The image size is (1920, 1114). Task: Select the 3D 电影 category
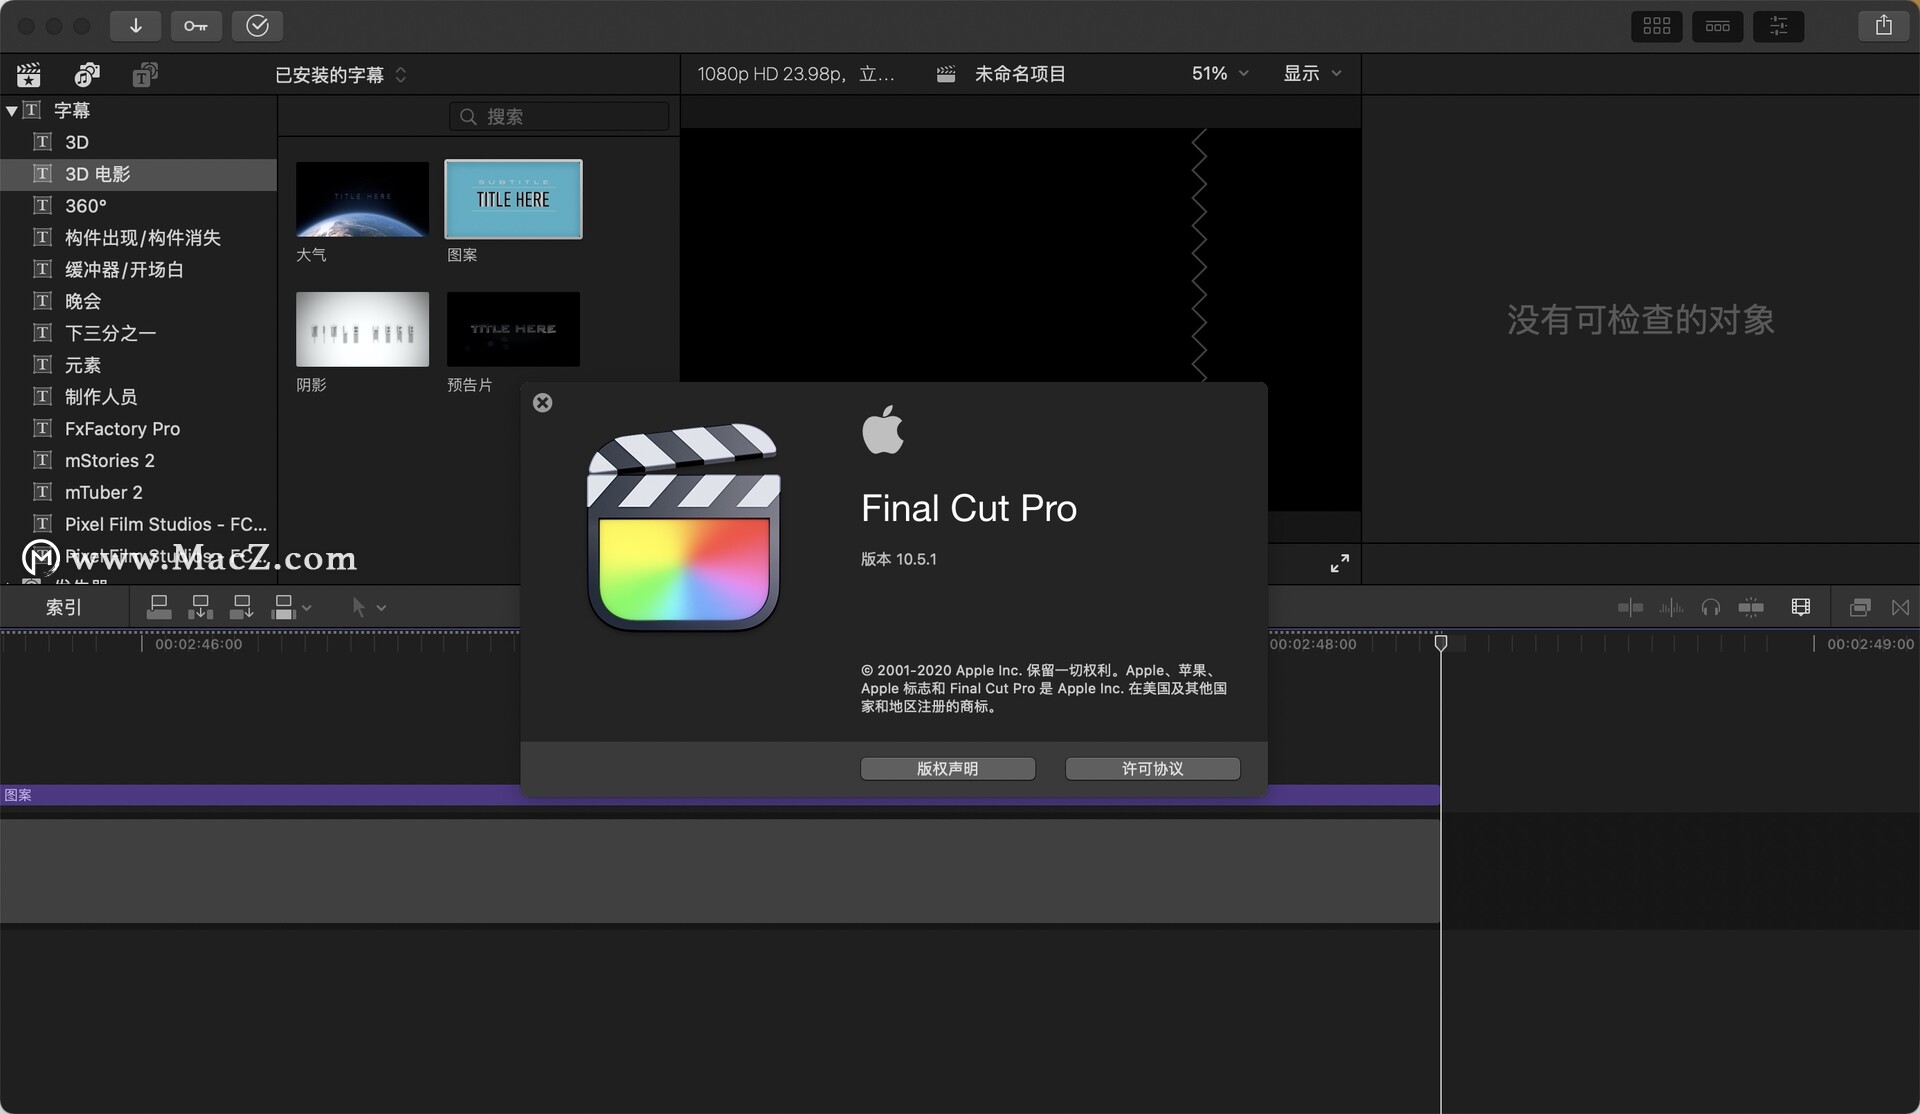[139, 174]
